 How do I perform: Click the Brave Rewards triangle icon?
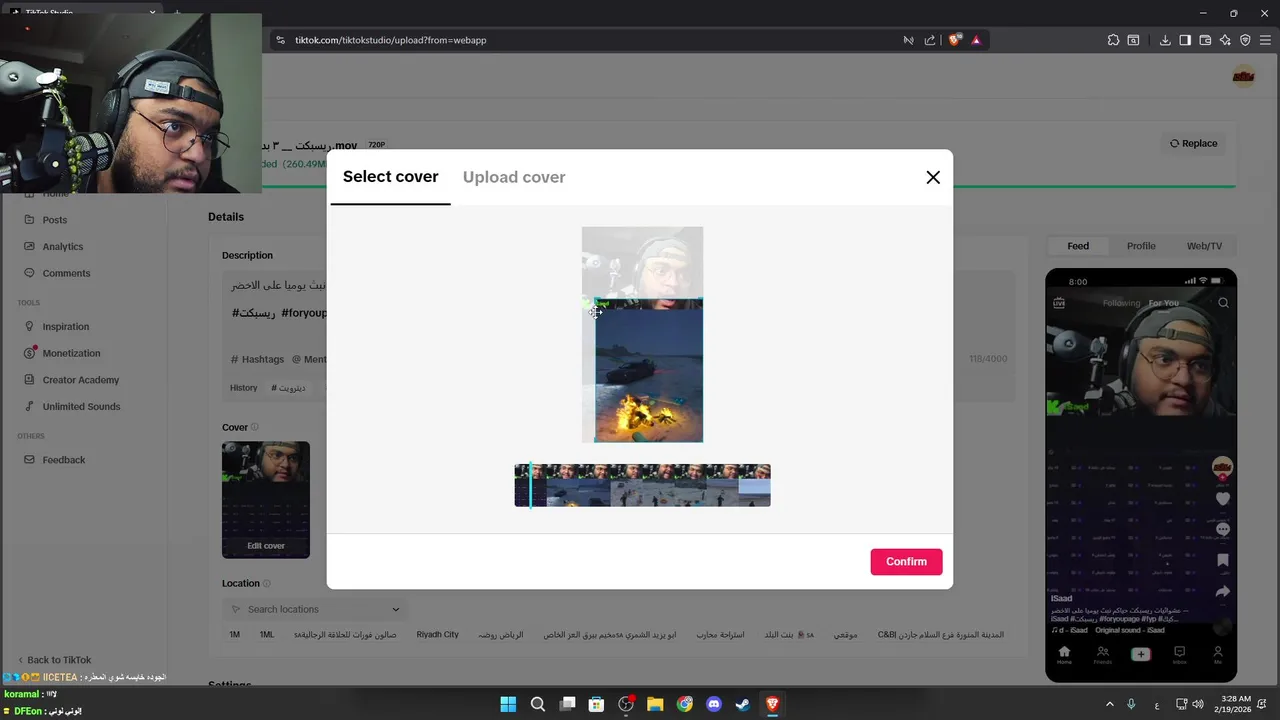coord(976,40)
